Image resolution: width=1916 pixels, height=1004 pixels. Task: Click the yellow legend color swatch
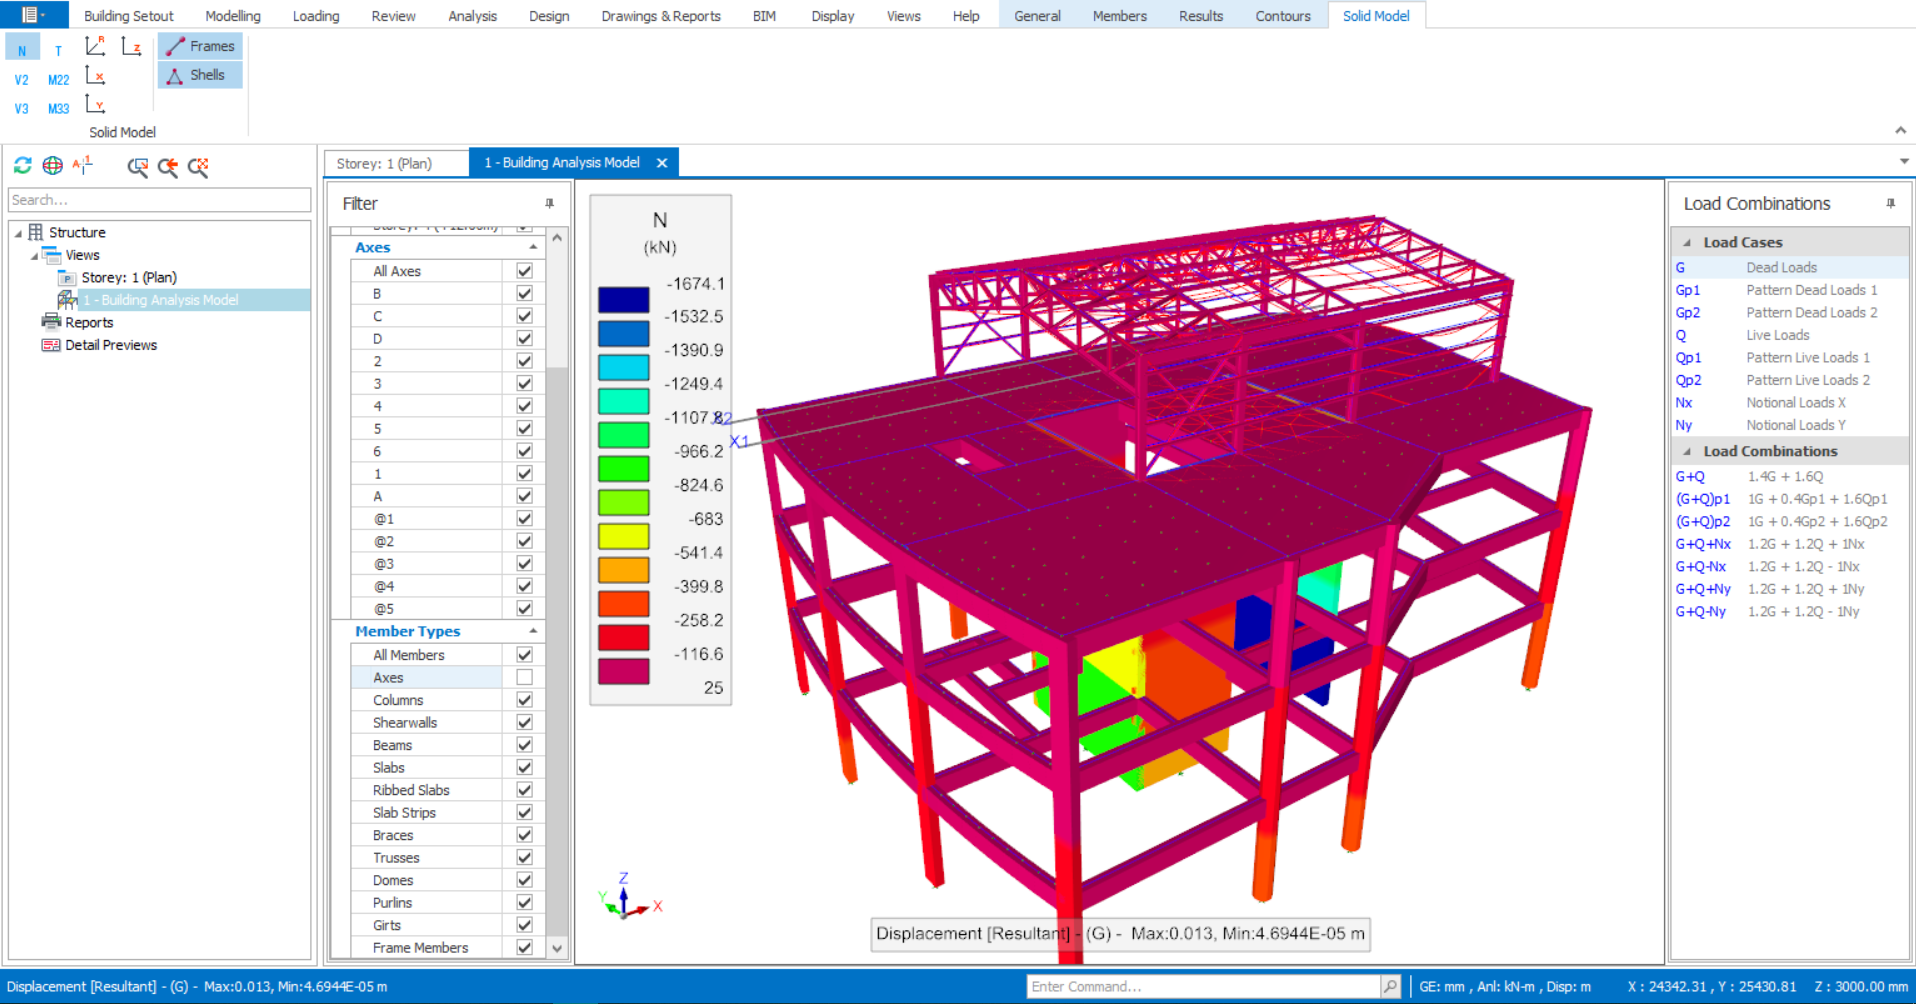tap(623, 536)
